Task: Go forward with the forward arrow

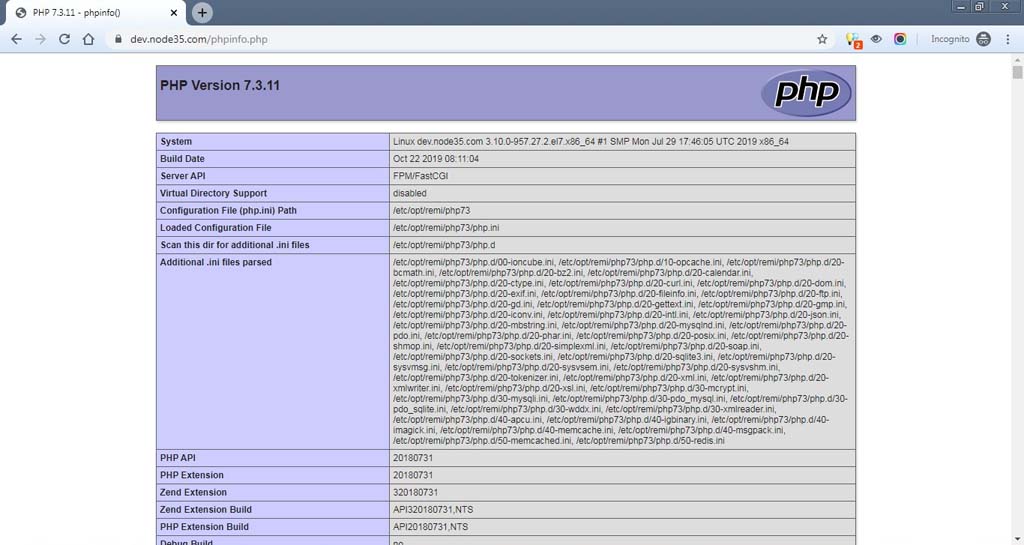Action: [40, 39]
